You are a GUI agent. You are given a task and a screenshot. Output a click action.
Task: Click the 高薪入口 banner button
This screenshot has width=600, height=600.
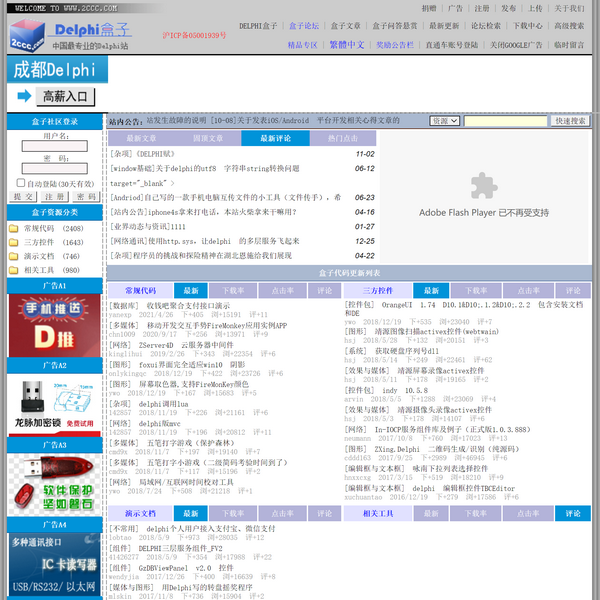[67, 97]
